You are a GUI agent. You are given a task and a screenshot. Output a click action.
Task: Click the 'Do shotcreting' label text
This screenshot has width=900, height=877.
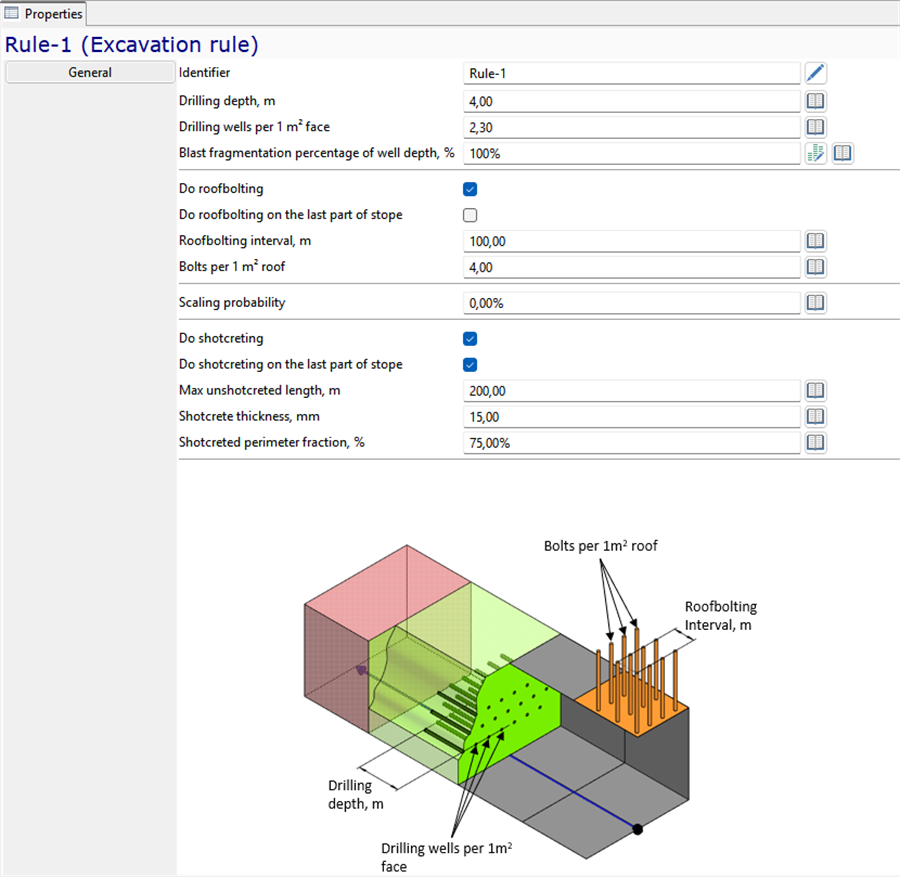(x=221, y=338)
